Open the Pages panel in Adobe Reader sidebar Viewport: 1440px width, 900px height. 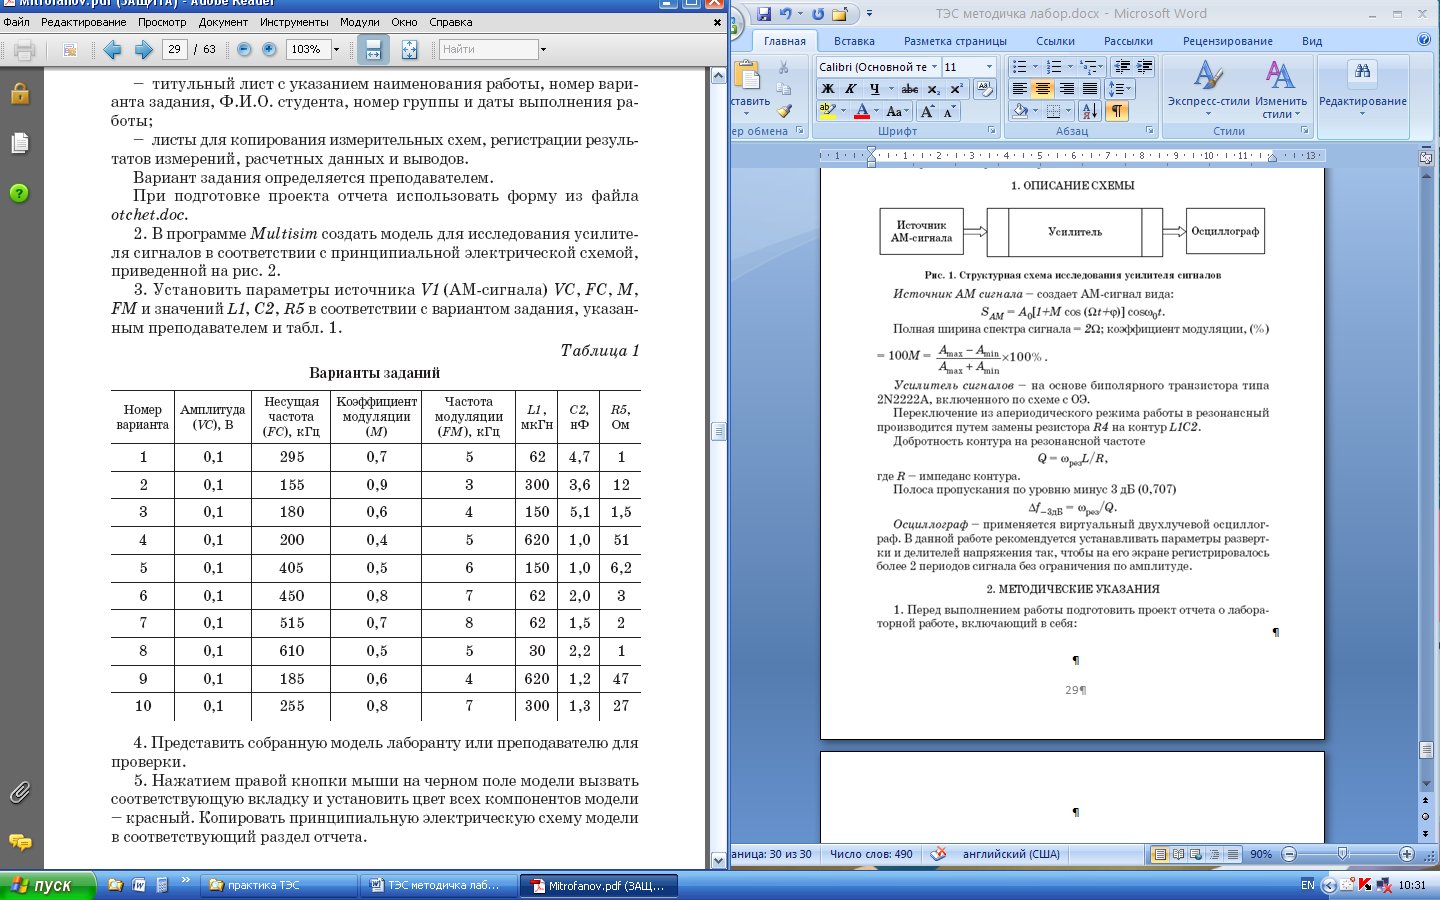19,143
